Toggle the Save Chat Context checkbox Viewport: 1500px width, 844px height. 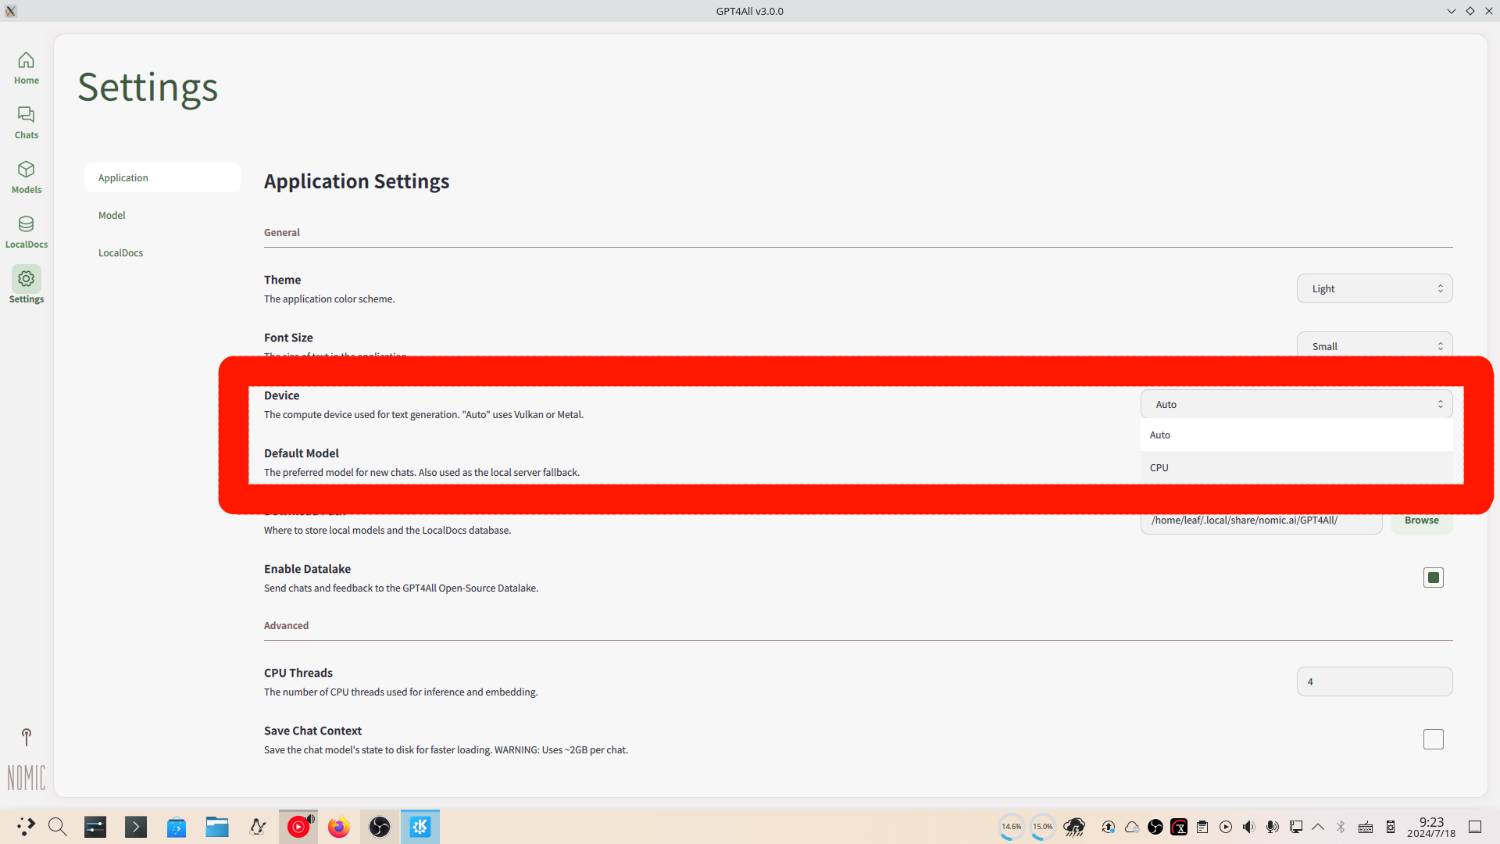tap(1433, 739)
